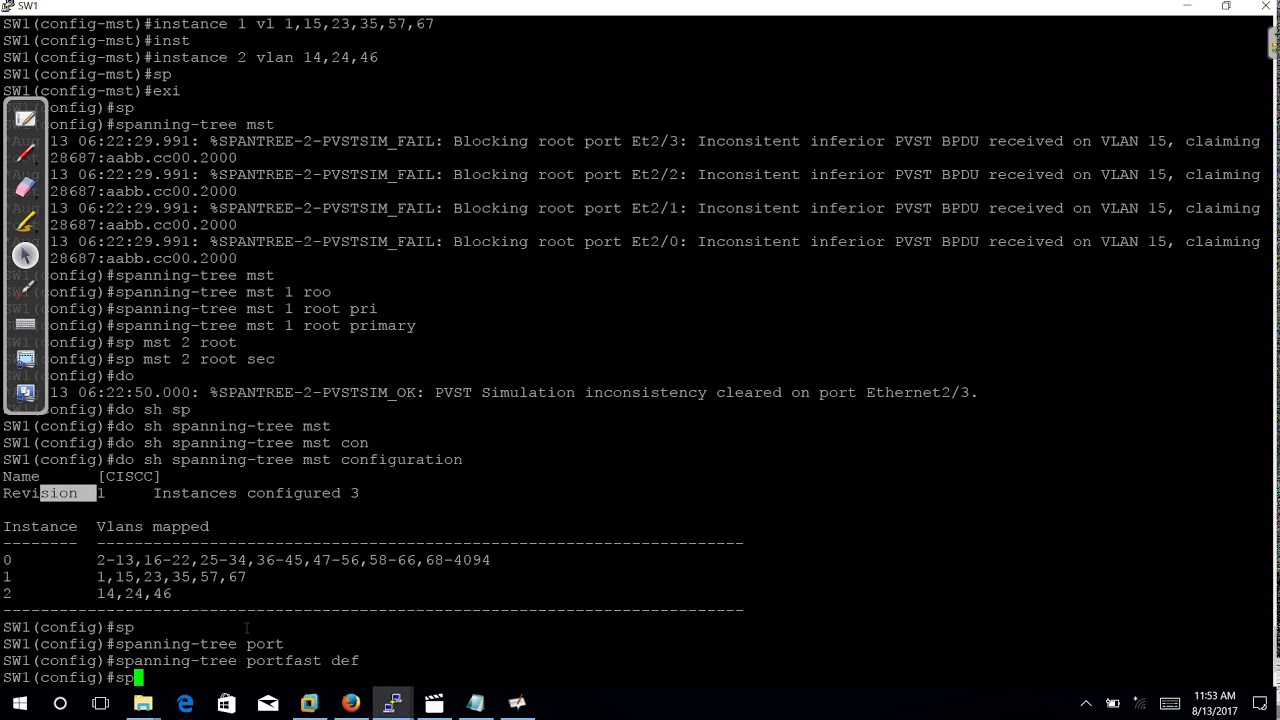Open the clapperboard video app on taskbar

click(x=434, y=704)
